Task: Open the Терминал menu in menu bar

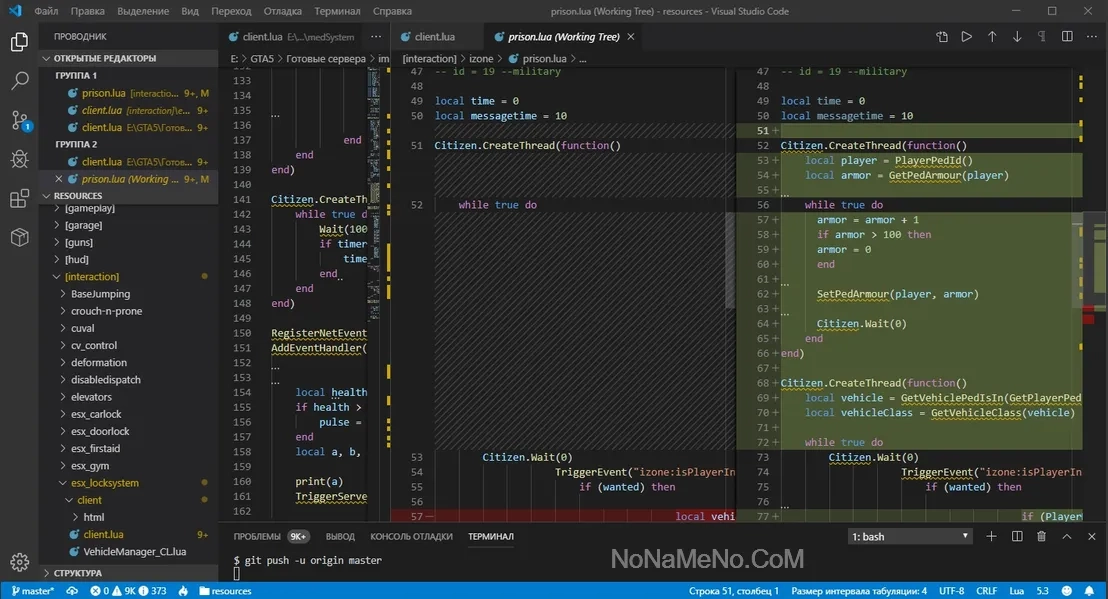Action: pyautogui.click(x=337, y=11)
